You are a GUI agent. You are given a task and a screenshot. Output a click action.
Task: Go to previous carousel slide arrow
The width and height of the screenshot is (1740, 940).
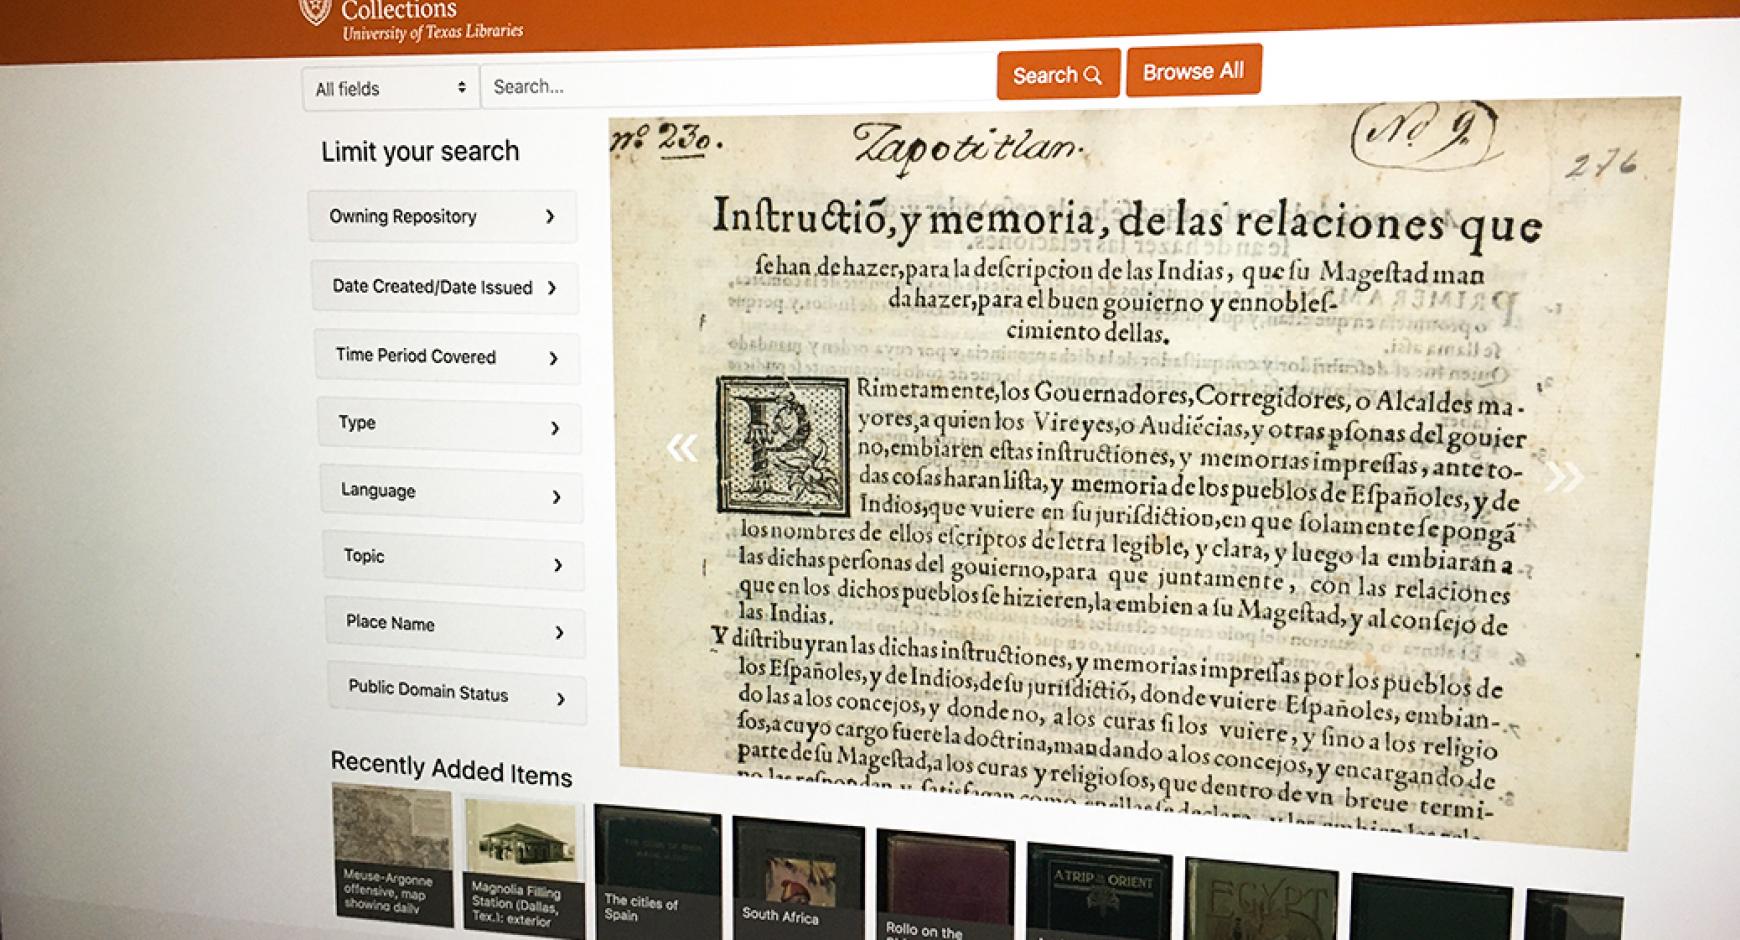(x=682, y=447)
